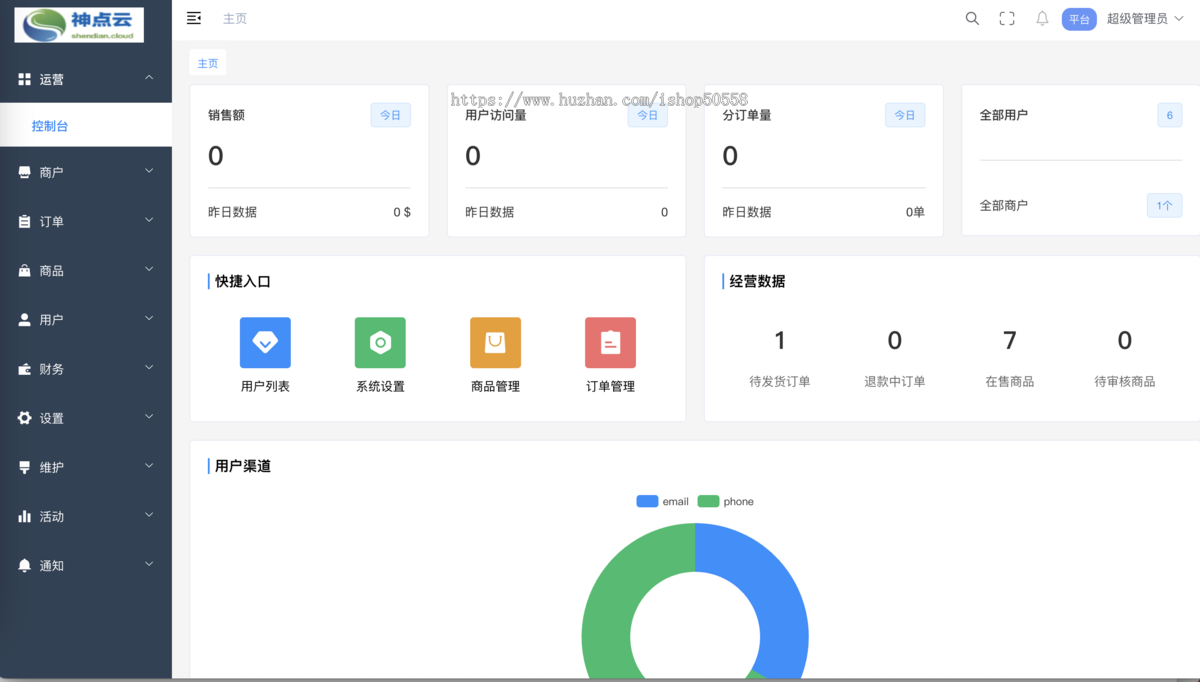
Task: Toggle the sidebar collapse hamburger icon
Action: [194, 18]
